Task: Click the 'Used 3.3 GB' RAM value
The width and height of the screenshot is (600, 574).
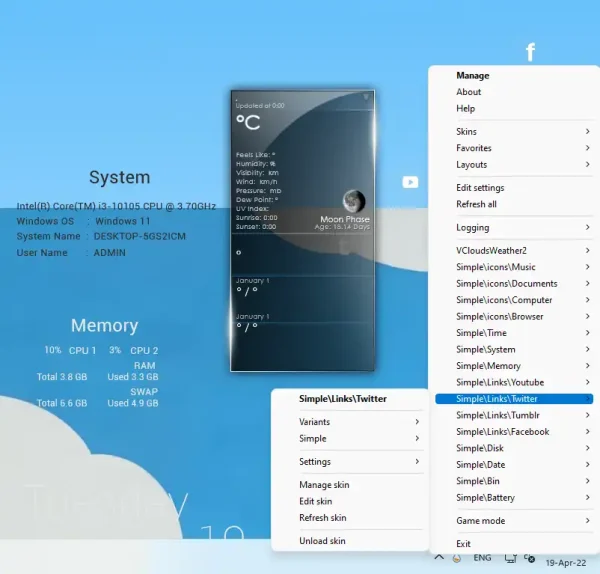Action: click(133, 377)
